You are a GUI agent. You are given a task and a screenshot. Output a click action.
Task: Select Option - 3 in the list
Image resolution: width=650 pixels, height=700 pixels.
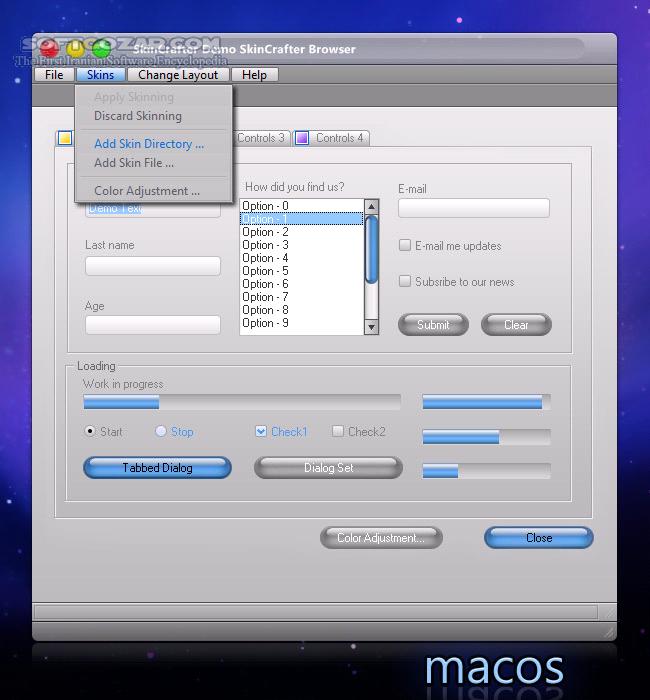click(x=302, y=245)
